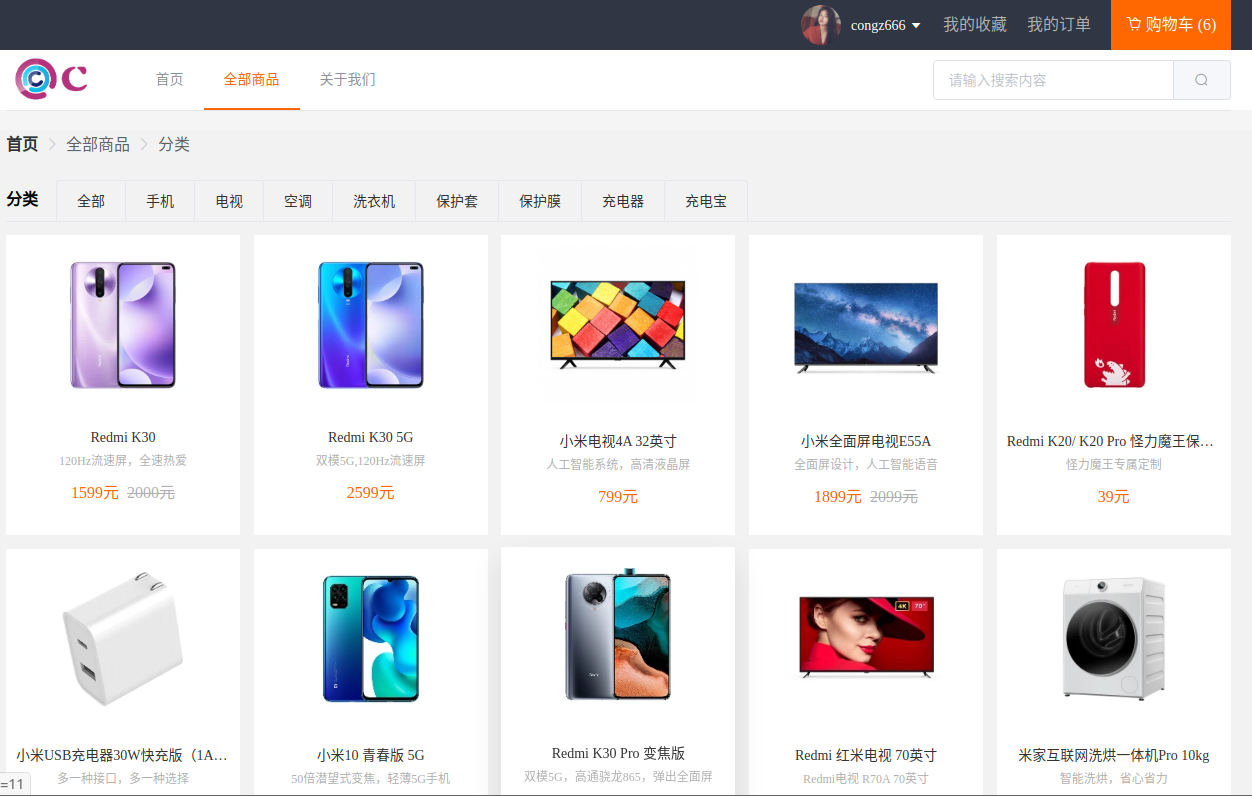The image size is (1252, 796).
Task: Select the 全部 category tab
Action: (x=91, y=201)
